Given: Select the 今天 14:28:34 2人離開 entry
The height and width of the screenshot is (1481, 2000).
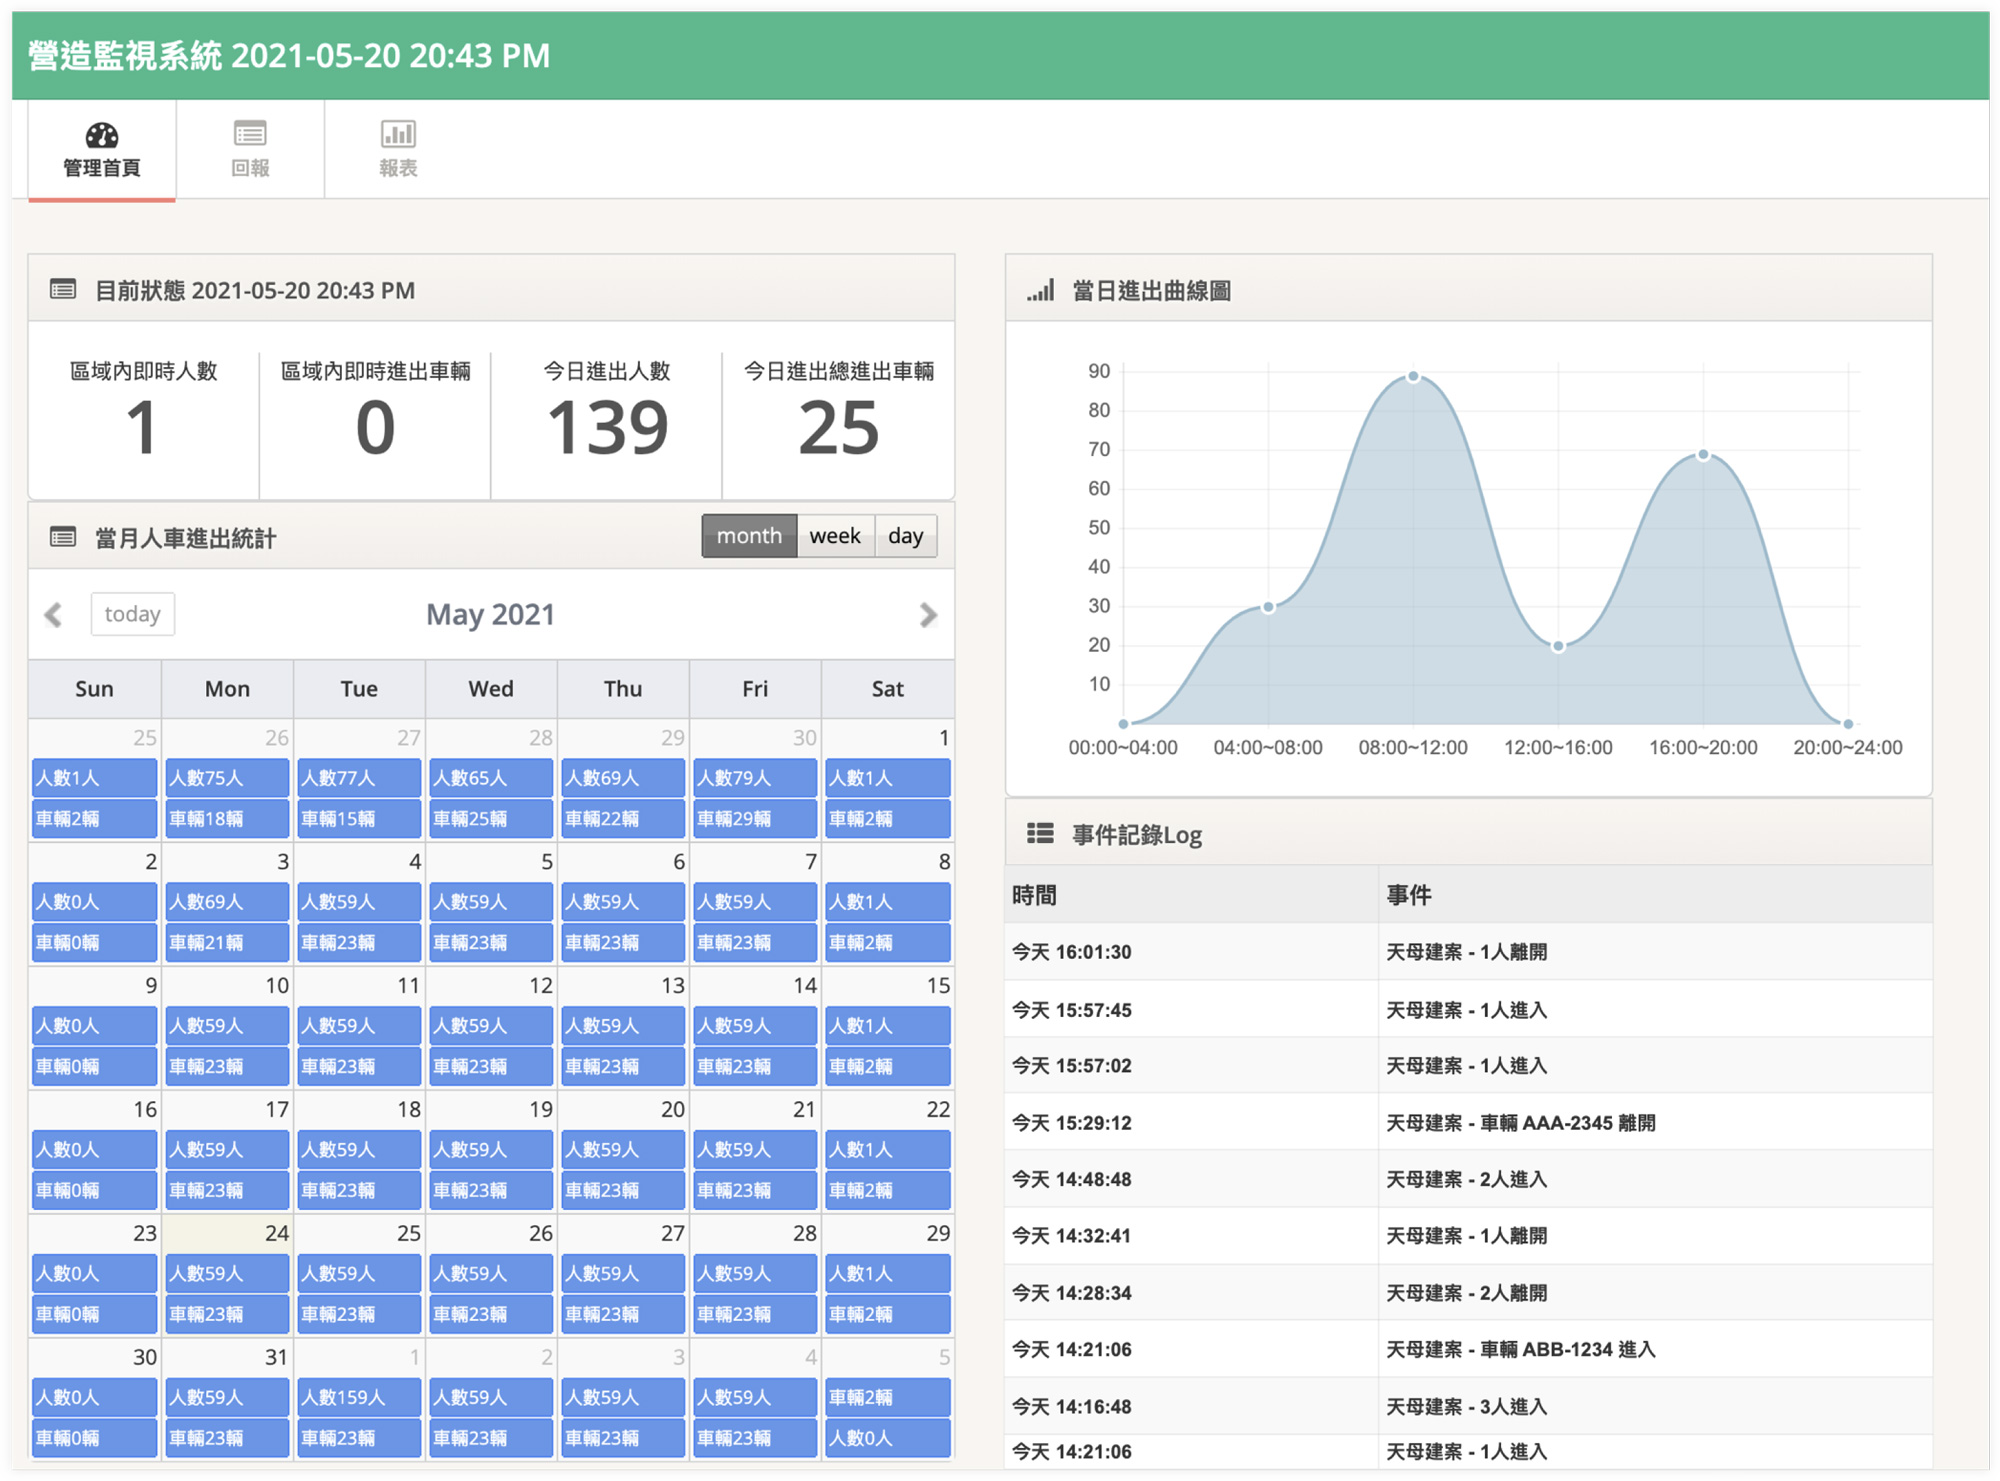Looking at the screenshot, I should [x=1468, y=1293].
